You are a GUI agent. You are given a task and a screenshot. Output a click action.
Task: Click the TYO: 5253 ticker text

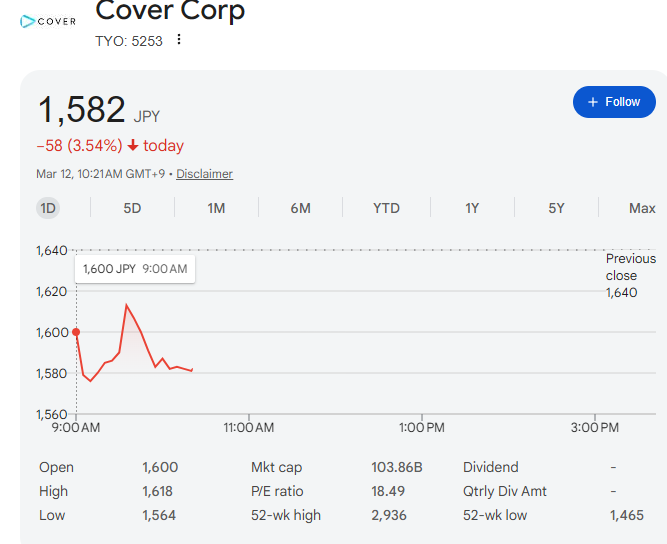point(129,41)
